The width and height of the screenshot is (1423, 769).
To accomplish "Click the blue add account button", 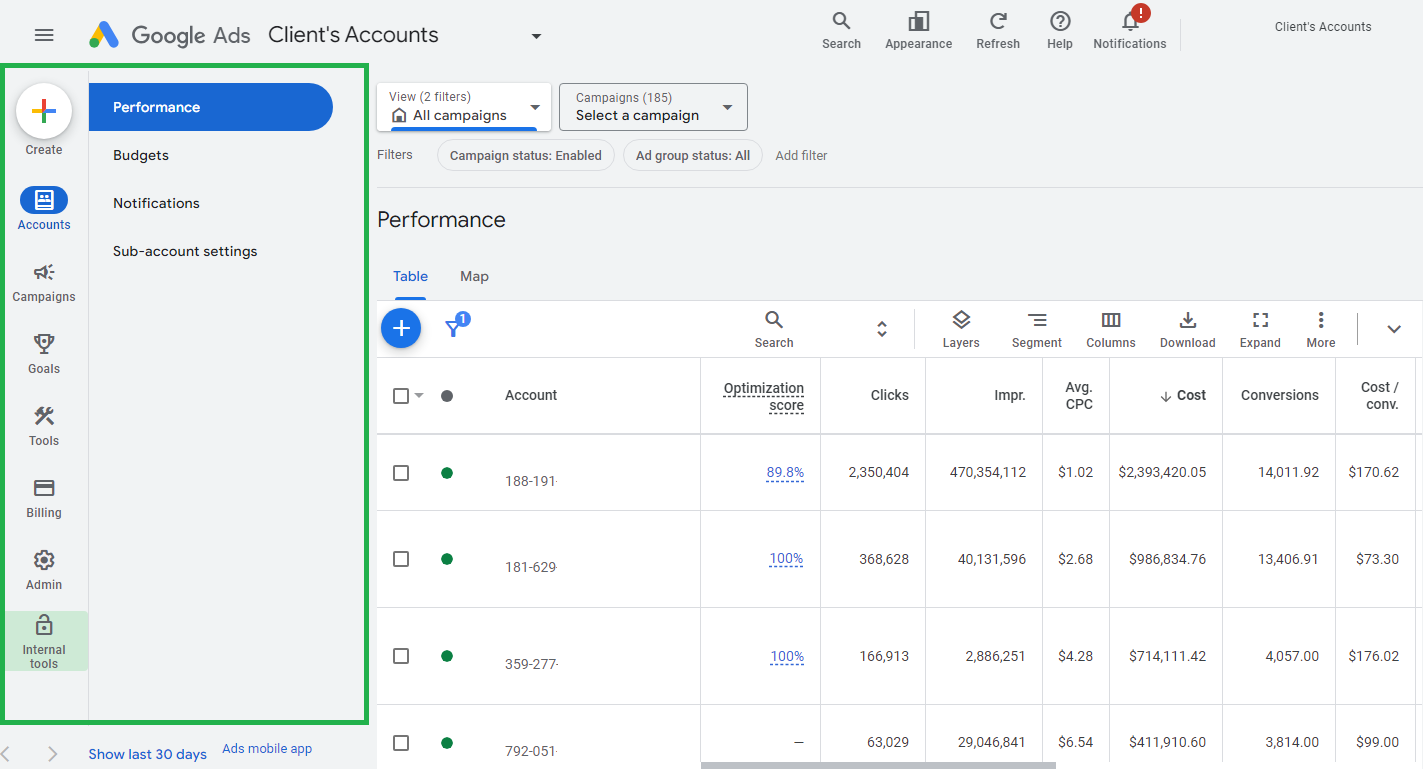I will coord(401,328).
